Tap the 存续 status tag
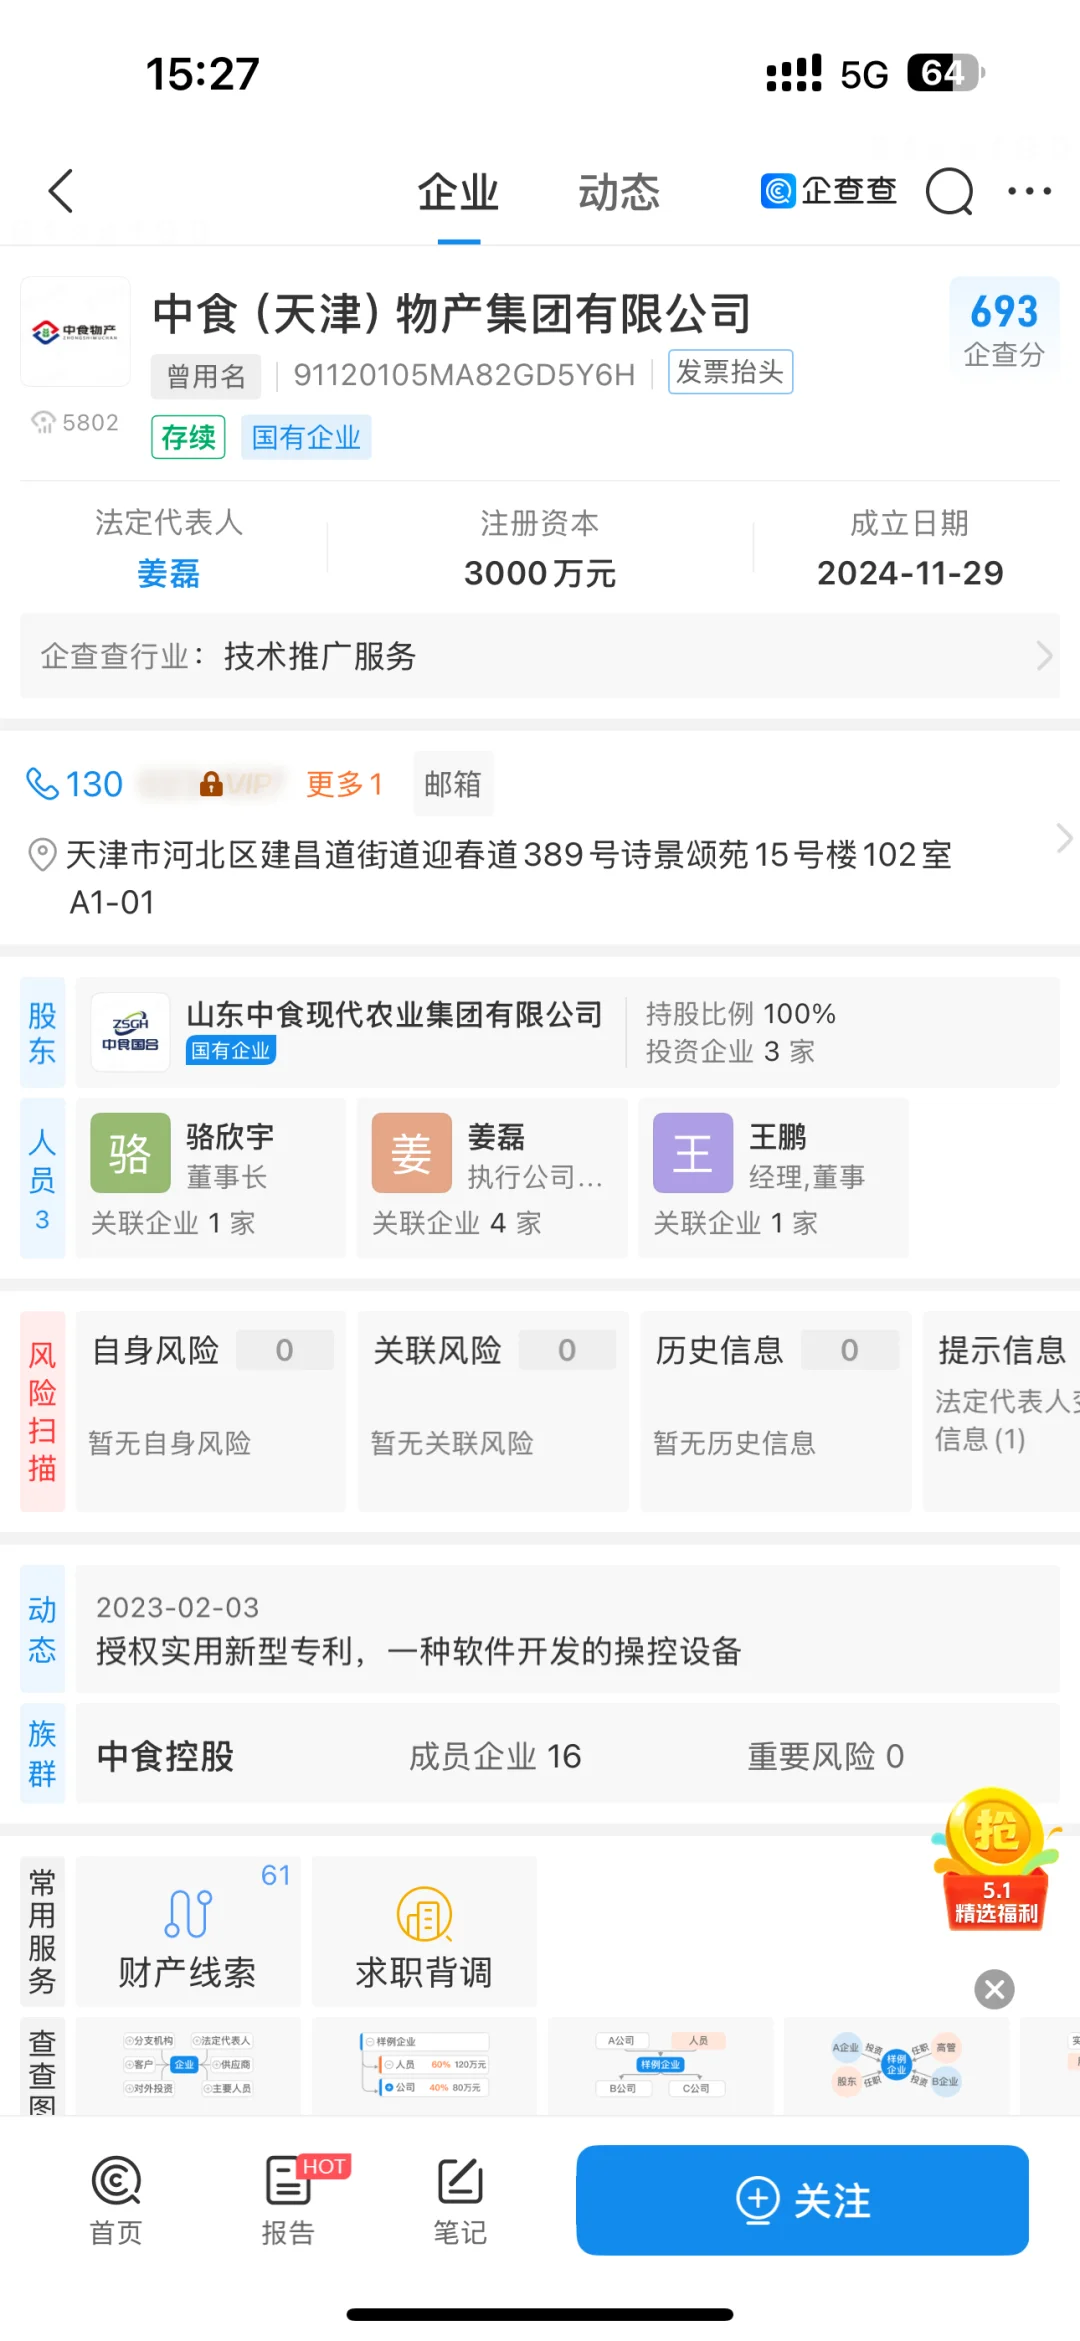This screenshot has height=2341, width=1080. (189, 437)
